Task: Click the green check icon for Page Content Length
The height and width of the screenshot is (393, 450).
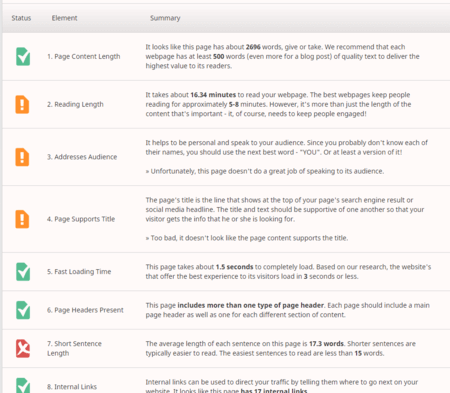Action: (23, 56)
